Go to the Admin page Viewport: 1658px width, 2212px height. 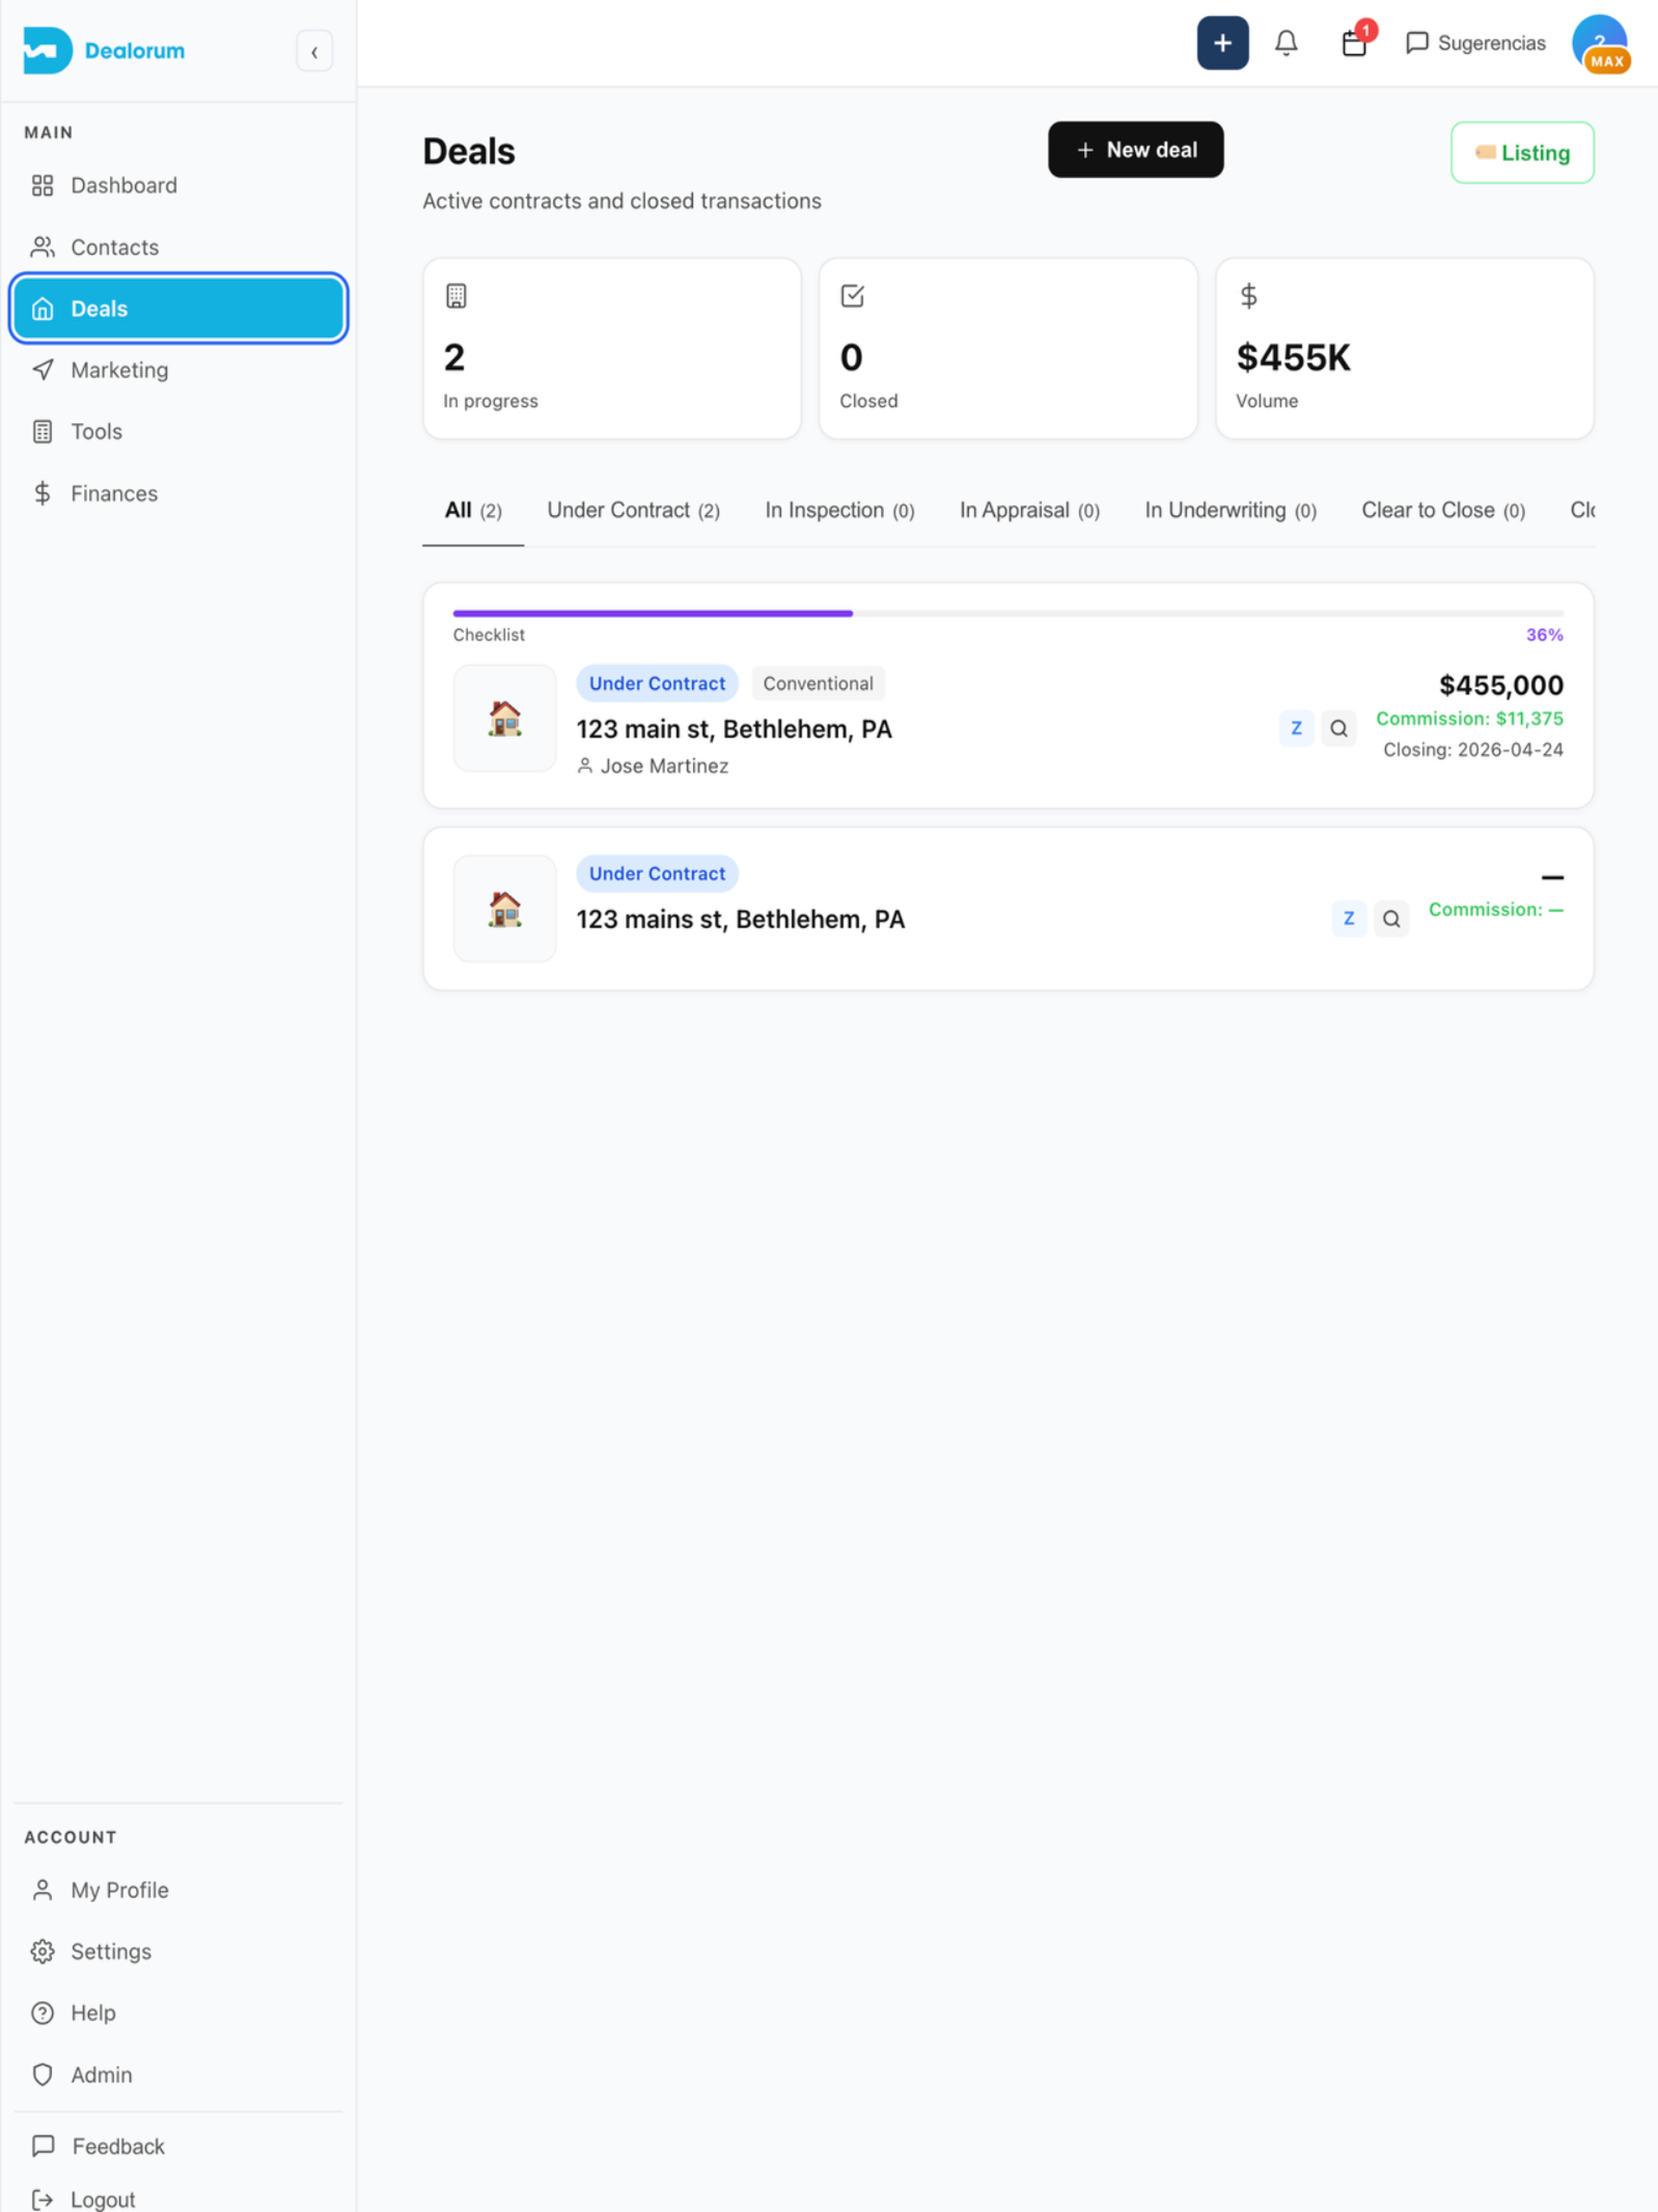pyautogui.click(x=179, y=2075)
